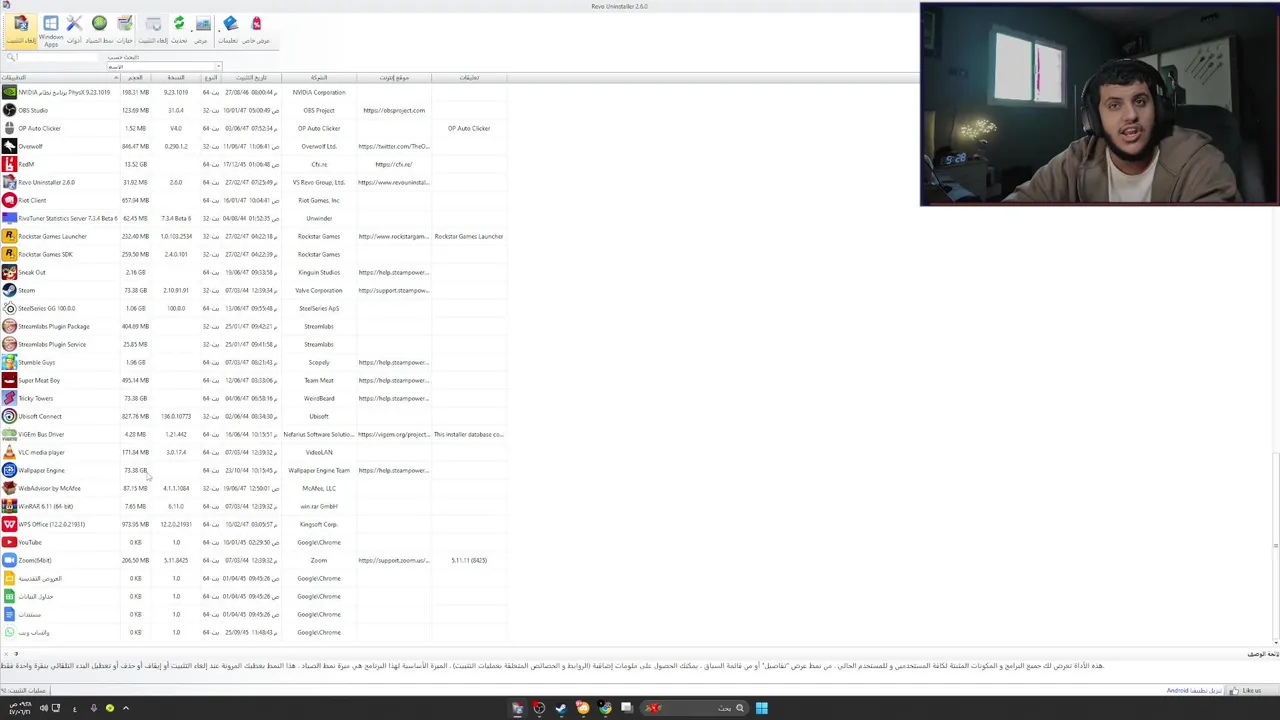Select the Stumble Guys program icon

9,362
